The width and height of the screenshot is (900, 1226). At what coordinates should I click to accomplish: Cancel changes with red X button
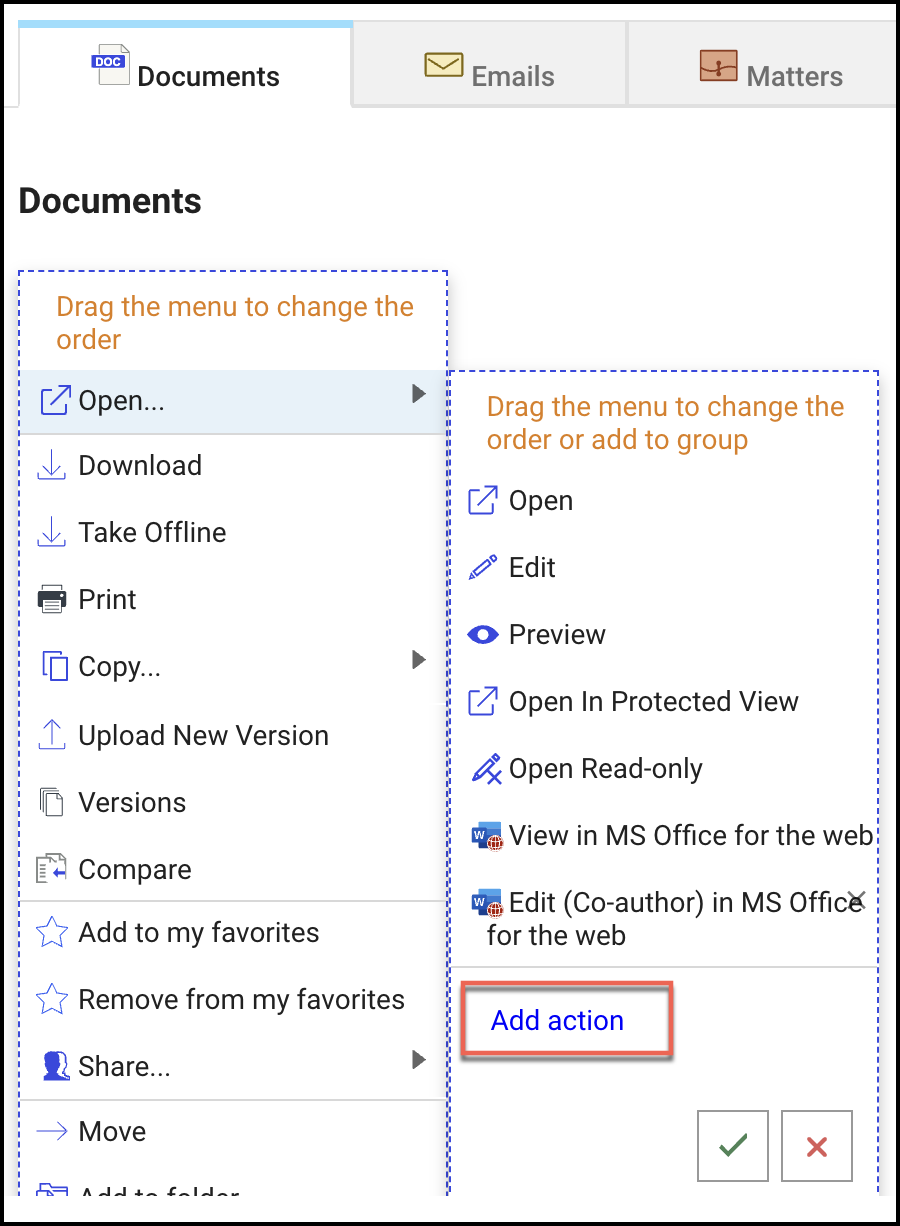816,1146
